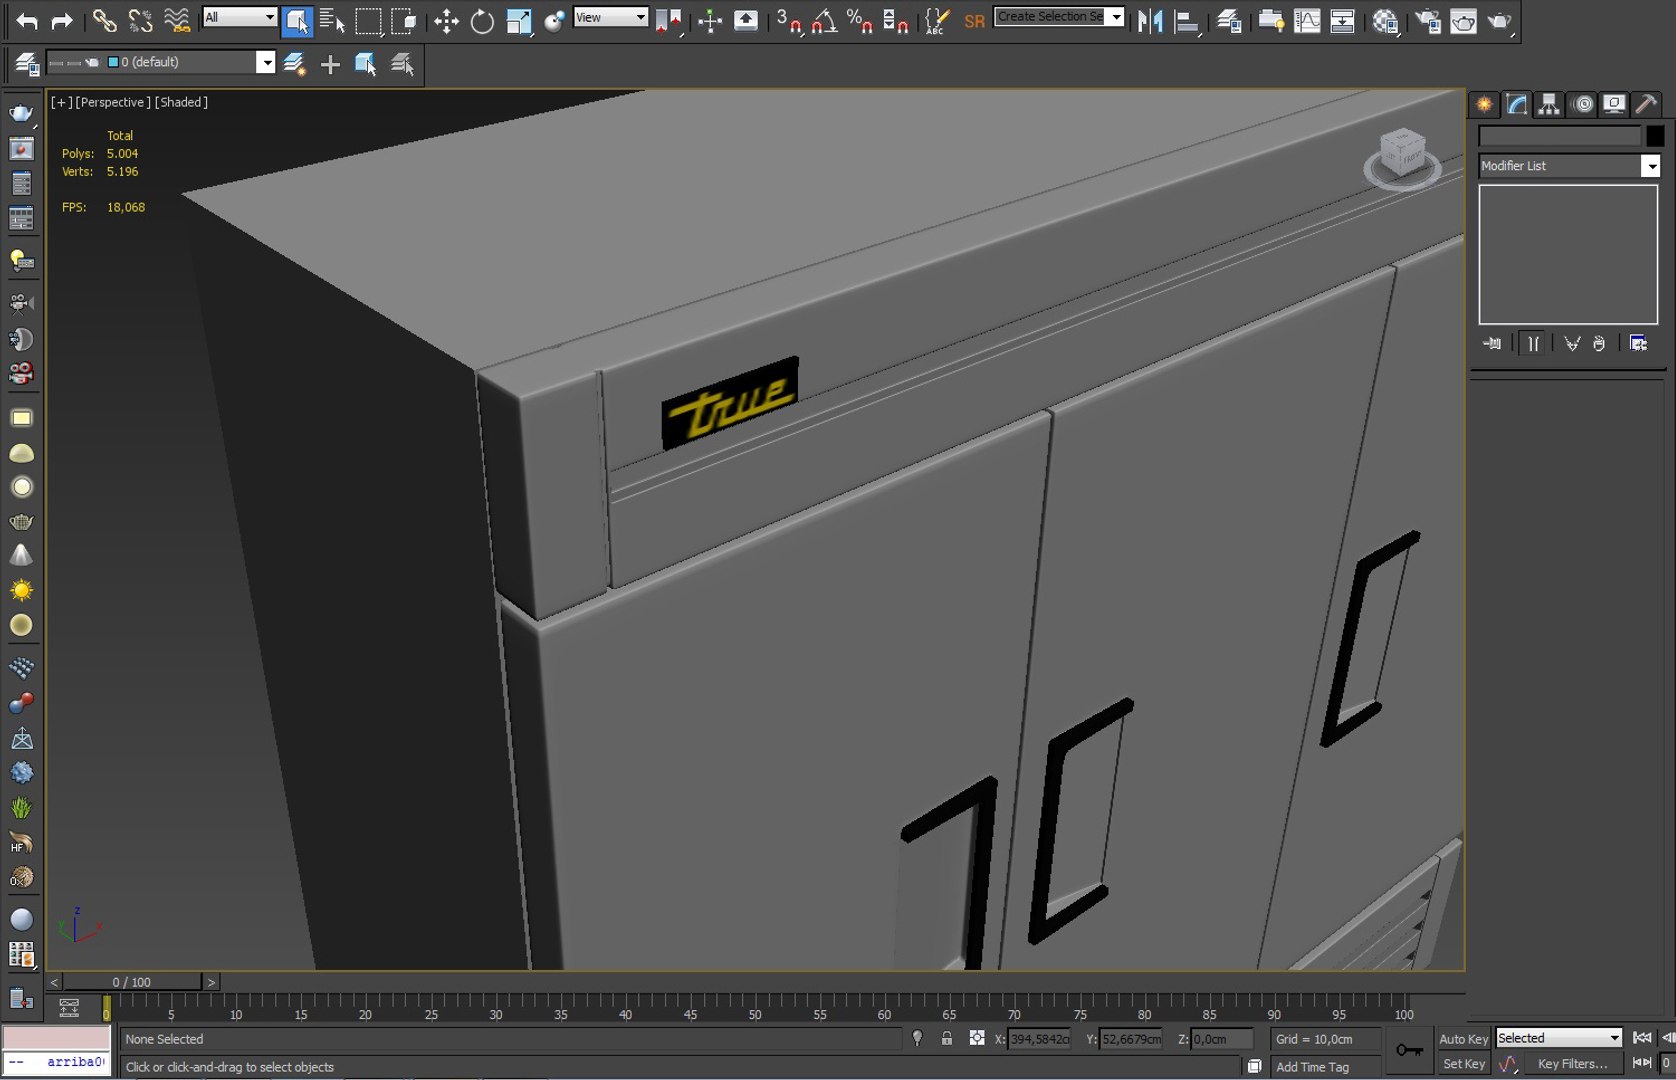Open the Create command panel tab
This screenshot has height=1080, width=1676.
pos(1485,104)
